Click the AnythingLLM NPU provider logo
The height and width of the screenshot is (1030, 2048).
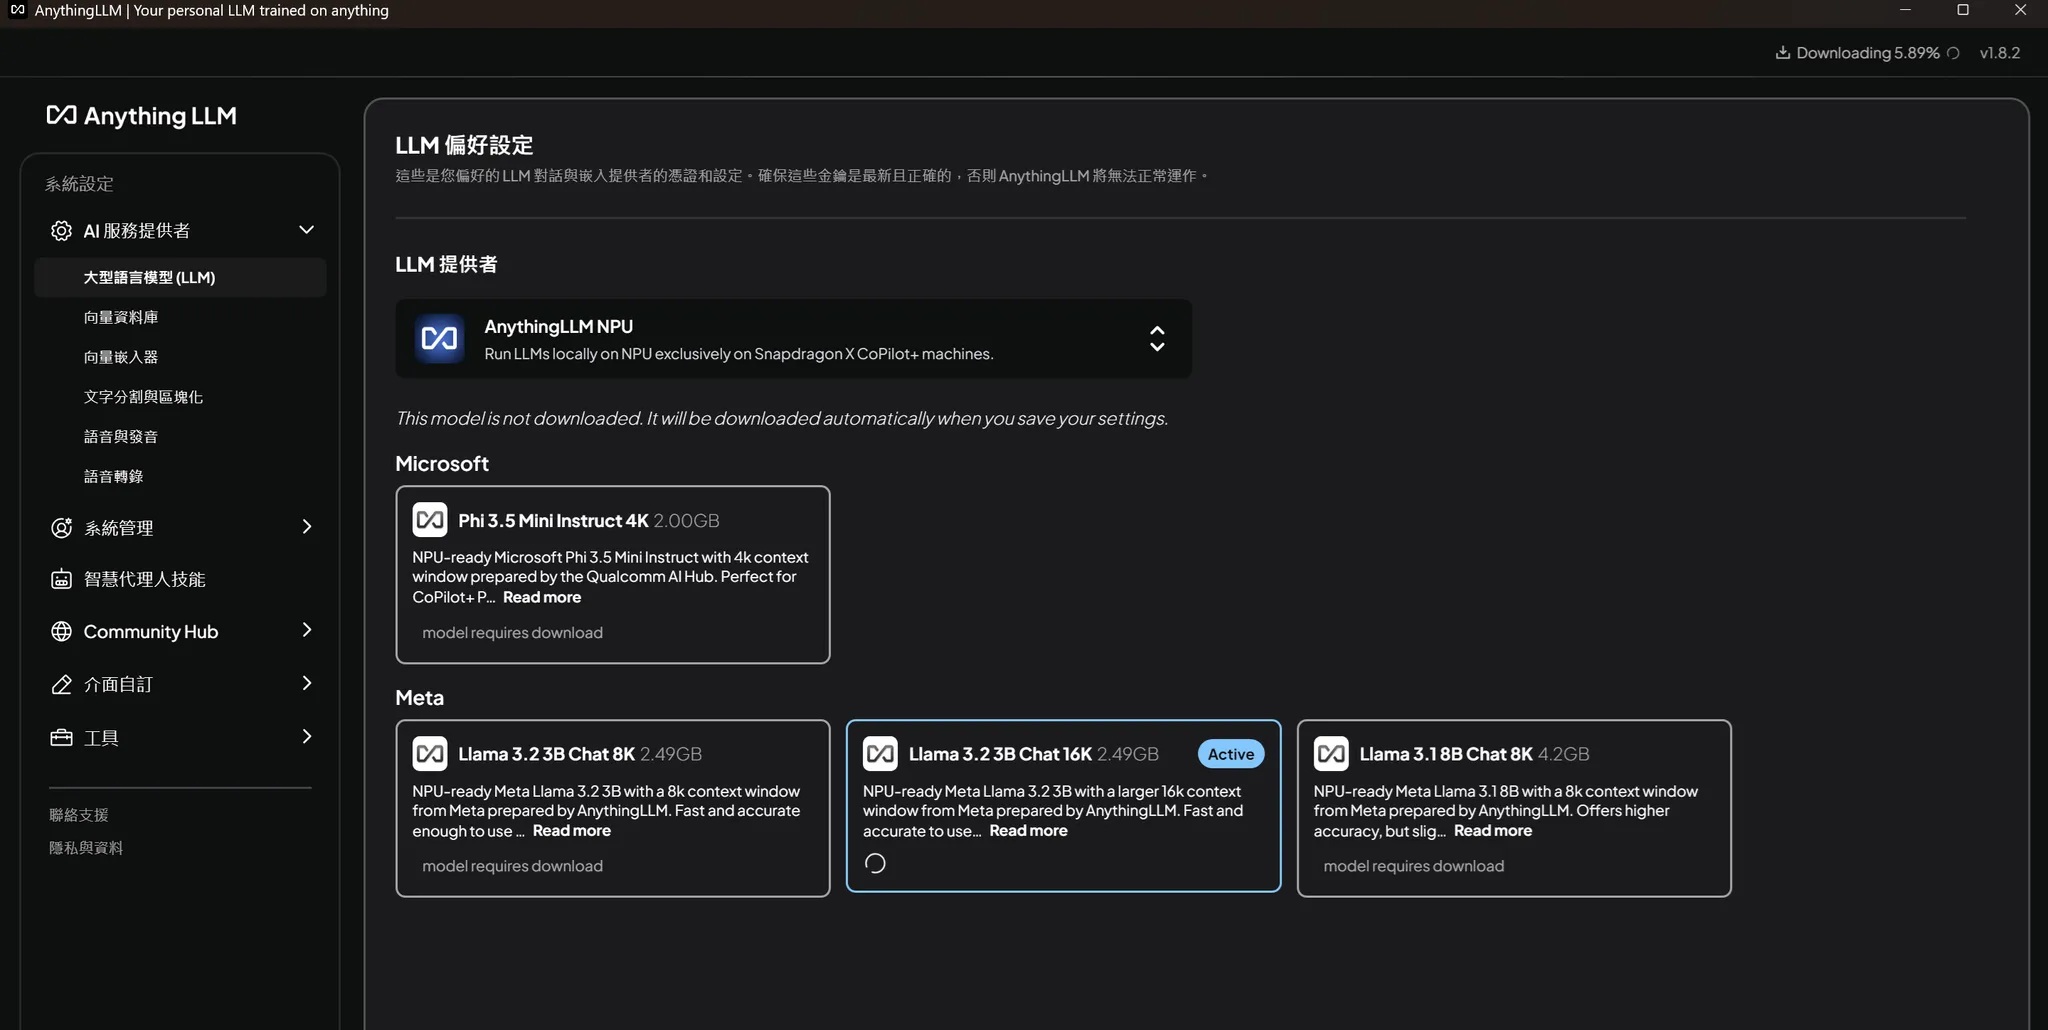click(x=439, y=339)
